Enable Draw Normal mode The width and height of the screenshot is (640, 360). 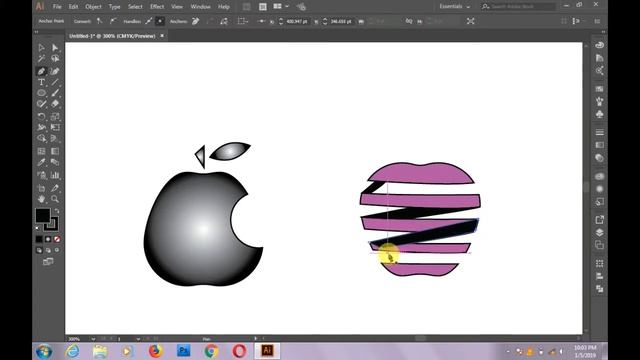39,250
